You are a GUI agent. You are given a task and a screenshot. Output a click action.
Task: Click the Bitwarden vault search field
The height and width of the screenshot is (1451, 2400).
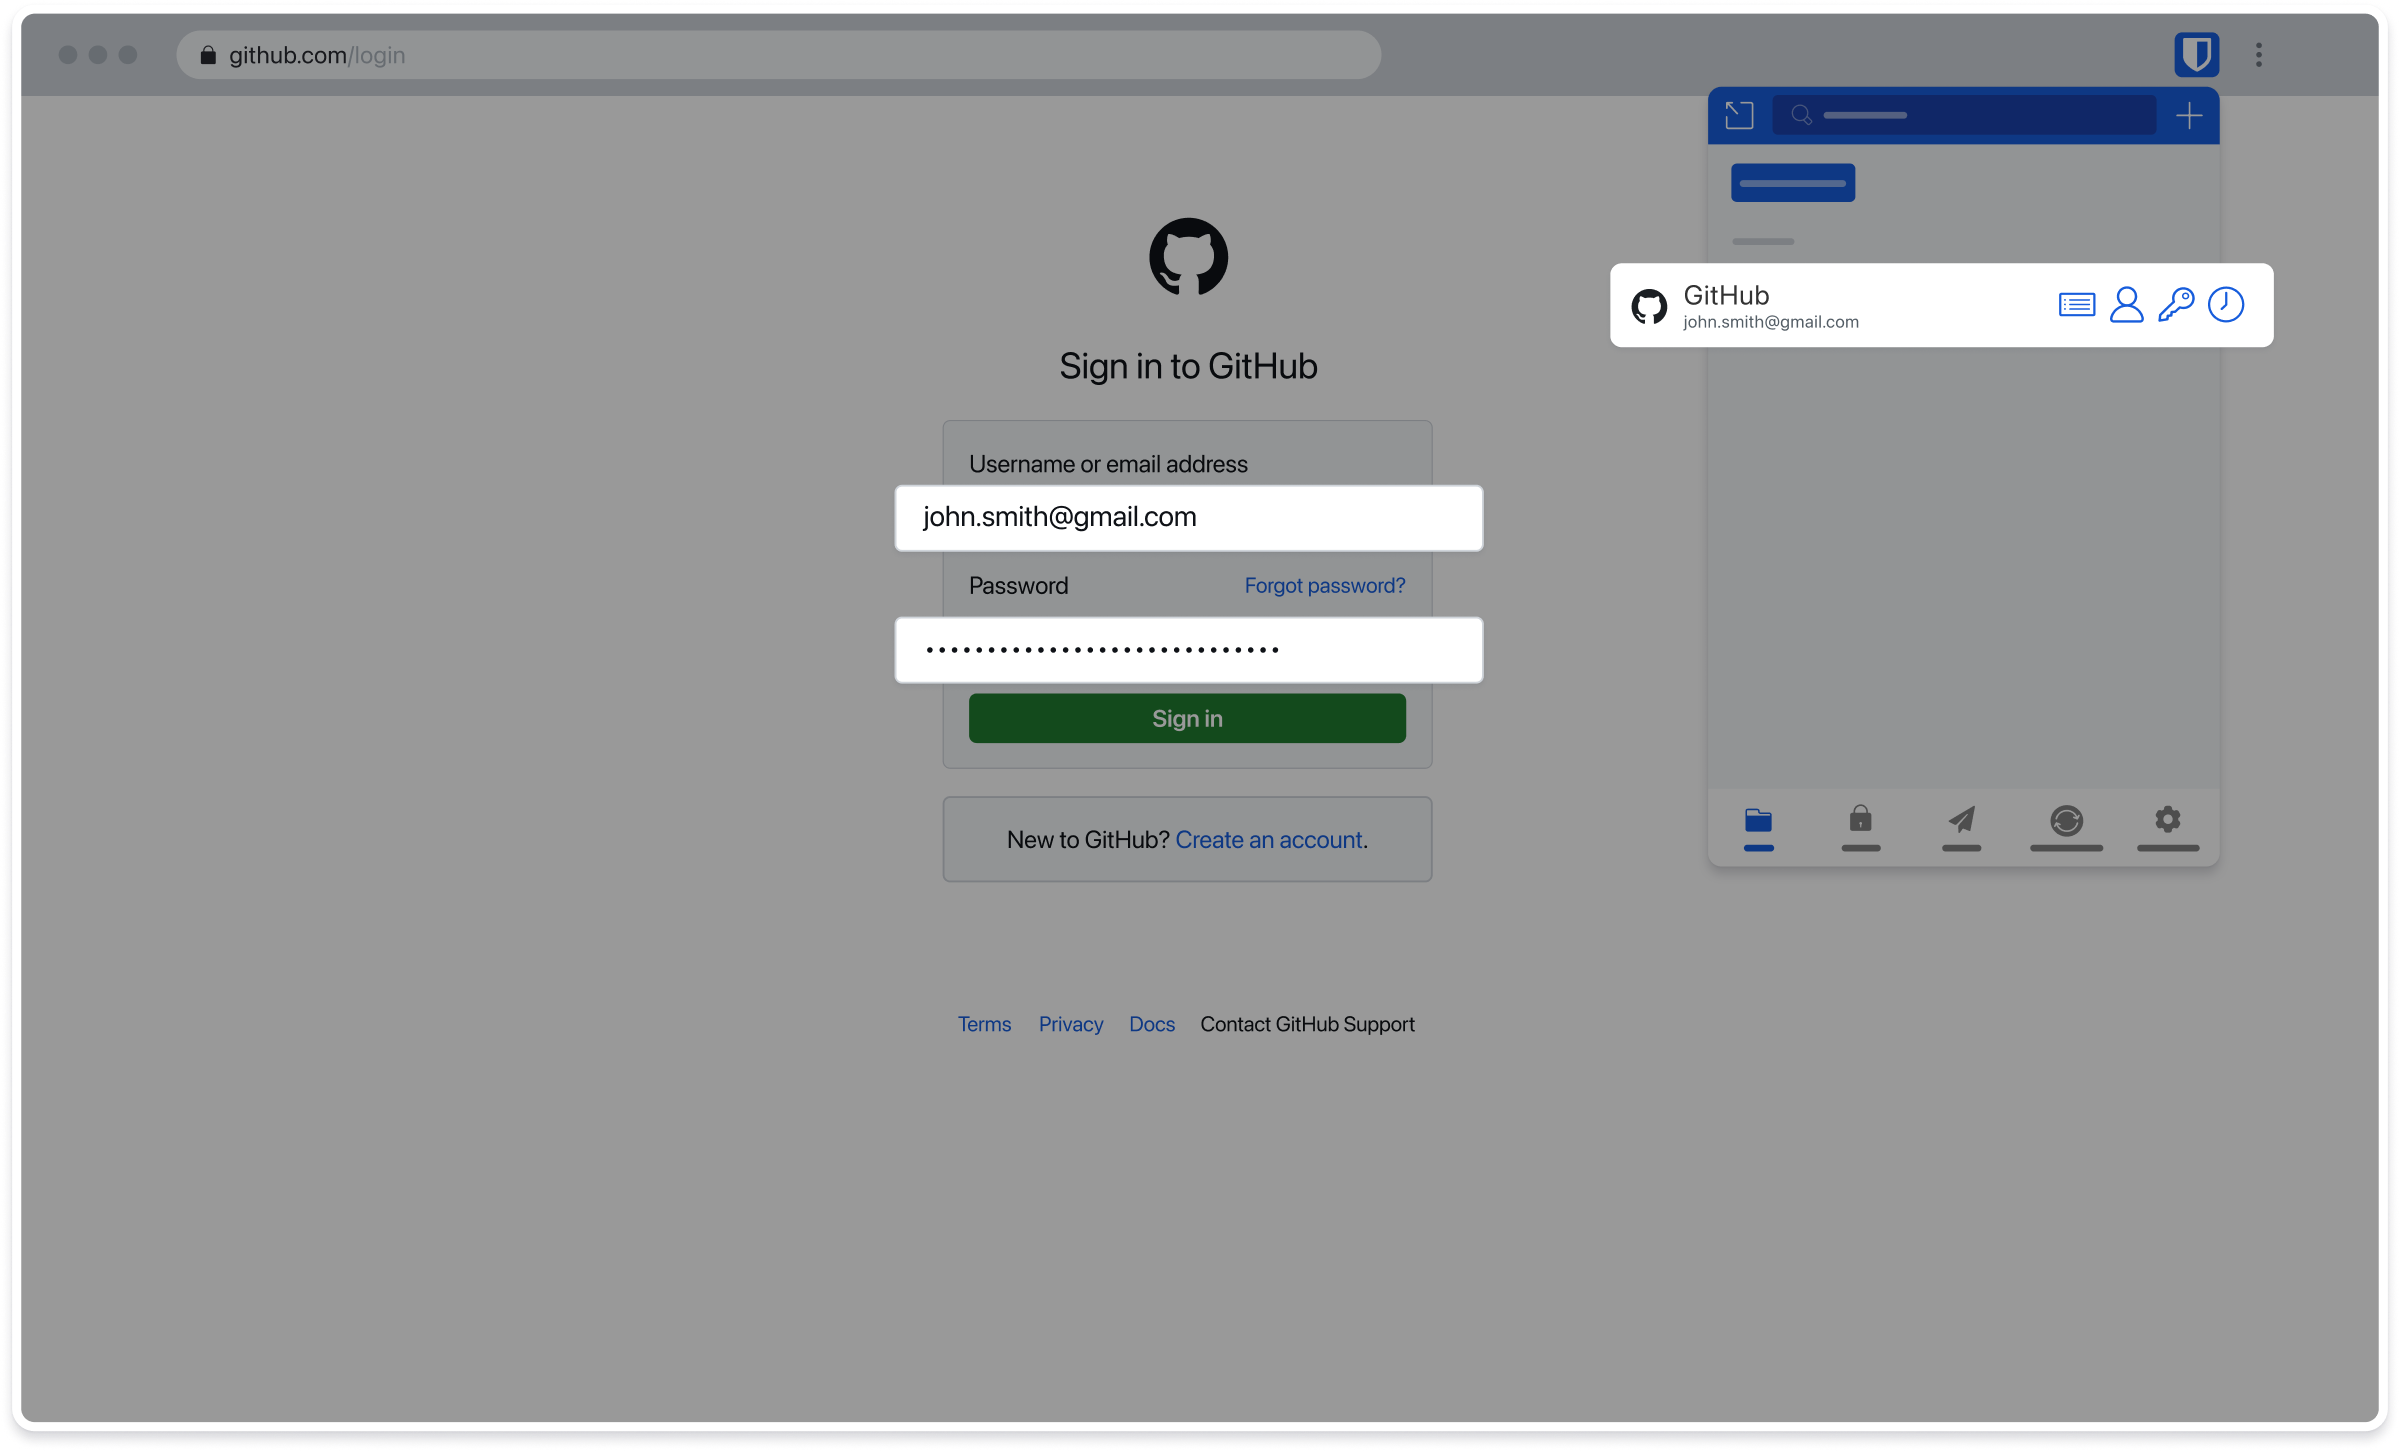(1964, 115)
